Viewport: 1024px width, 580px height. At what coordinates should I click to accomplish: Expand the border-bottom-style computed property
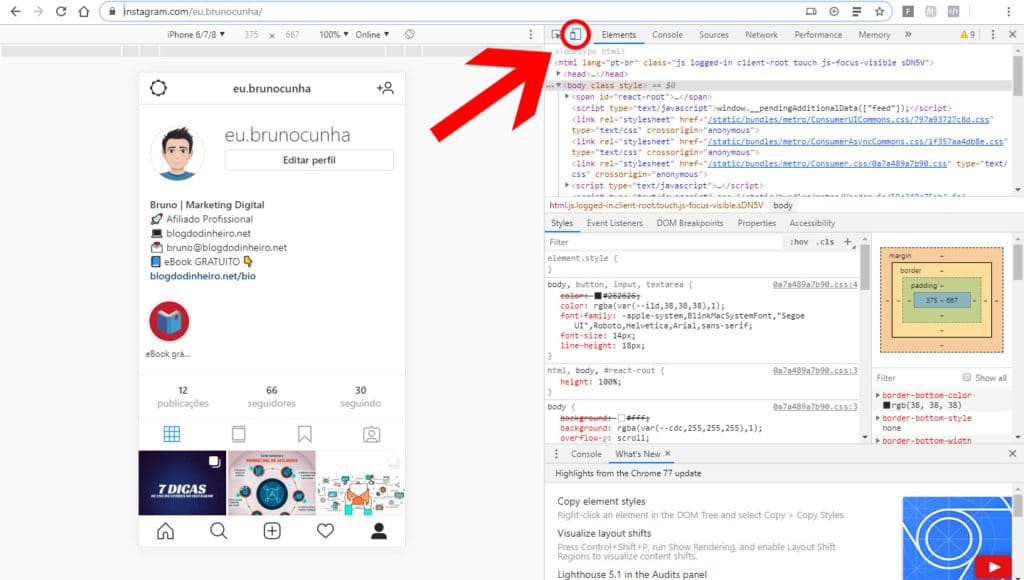click(878, 418)
